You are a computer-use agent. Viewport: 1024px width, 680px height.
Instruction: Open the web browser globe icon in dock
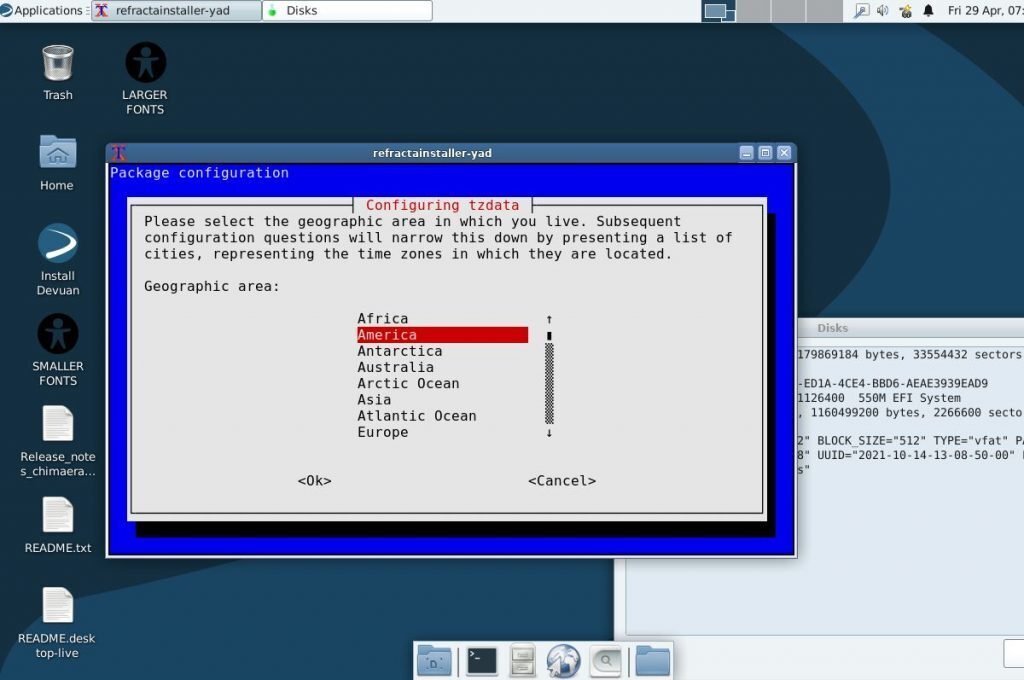click(x=562, y=659)
